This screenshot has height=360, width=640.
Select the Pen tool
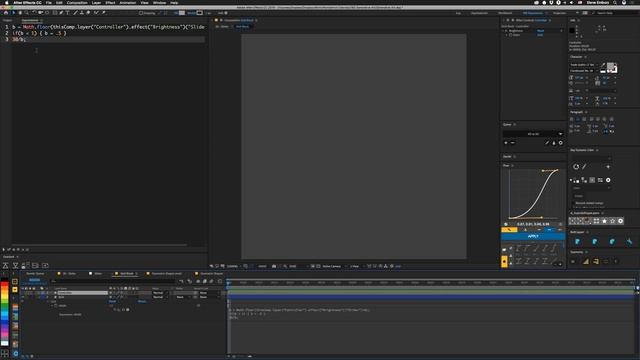(61, 13)
